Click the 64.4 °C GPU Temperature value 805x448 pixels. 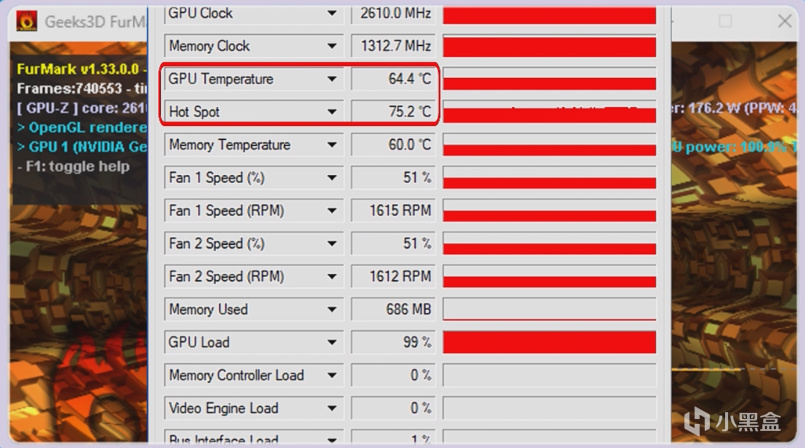click(393, 79)
